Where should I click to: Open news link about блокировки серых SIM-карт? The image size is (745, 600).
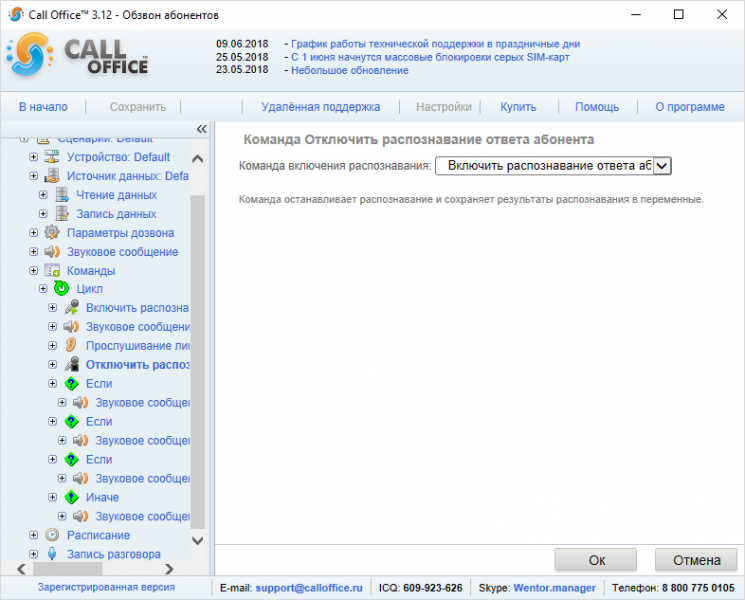coord(430,57)
